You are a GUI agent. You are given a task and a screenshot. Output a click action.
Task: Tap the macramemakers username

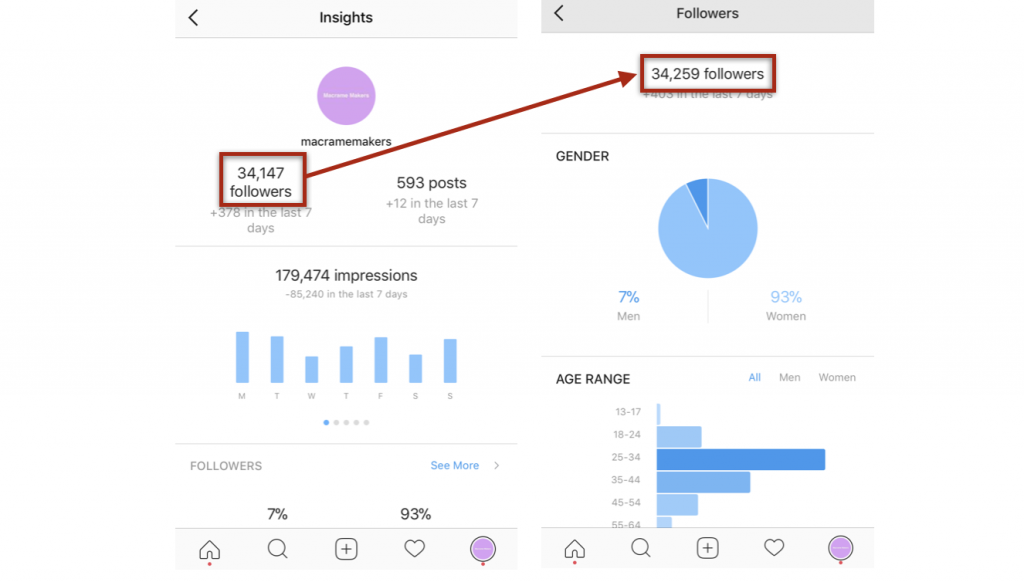pos(346,141)
